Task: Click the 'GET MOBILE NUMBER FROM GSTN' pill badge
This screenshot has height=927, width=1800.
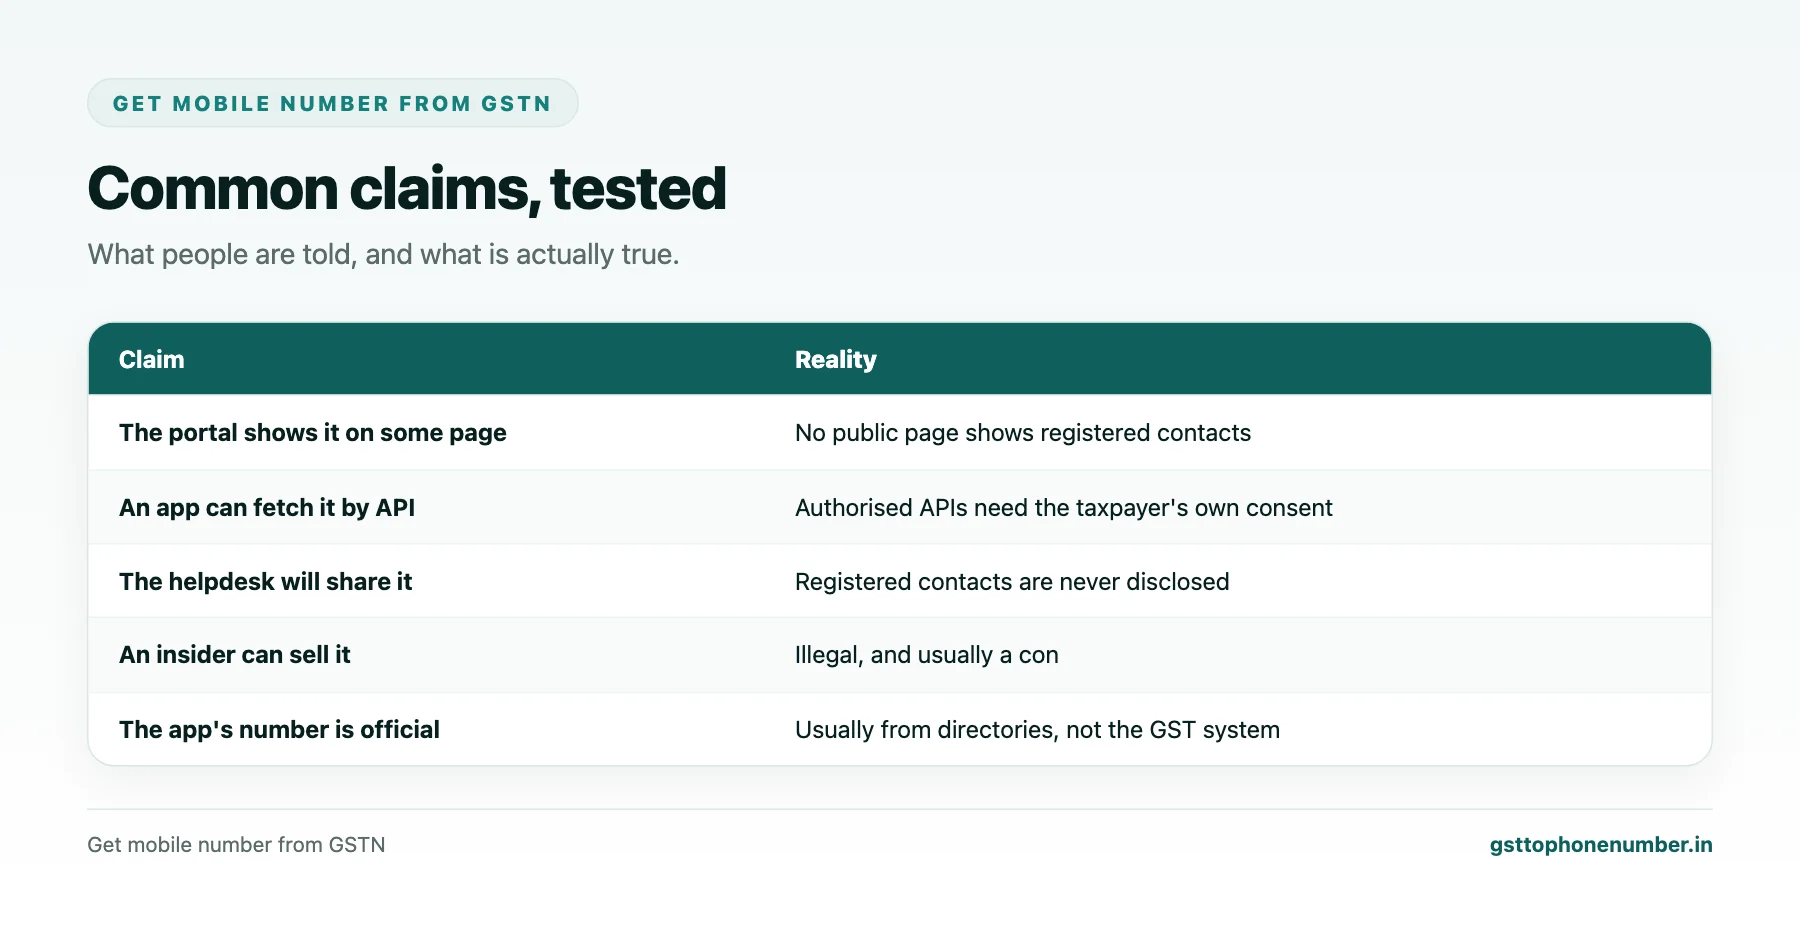Action: coord(332,103)
